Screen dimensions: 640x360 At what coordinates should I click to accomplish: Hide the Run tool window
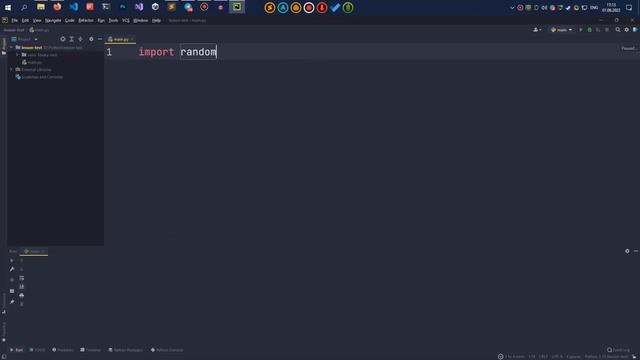636,251
